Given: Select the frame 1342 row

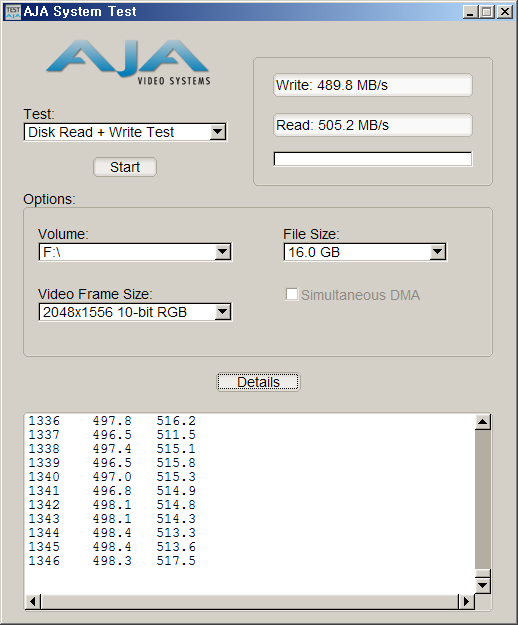Looking at the screenshot, I should point(112,505).
